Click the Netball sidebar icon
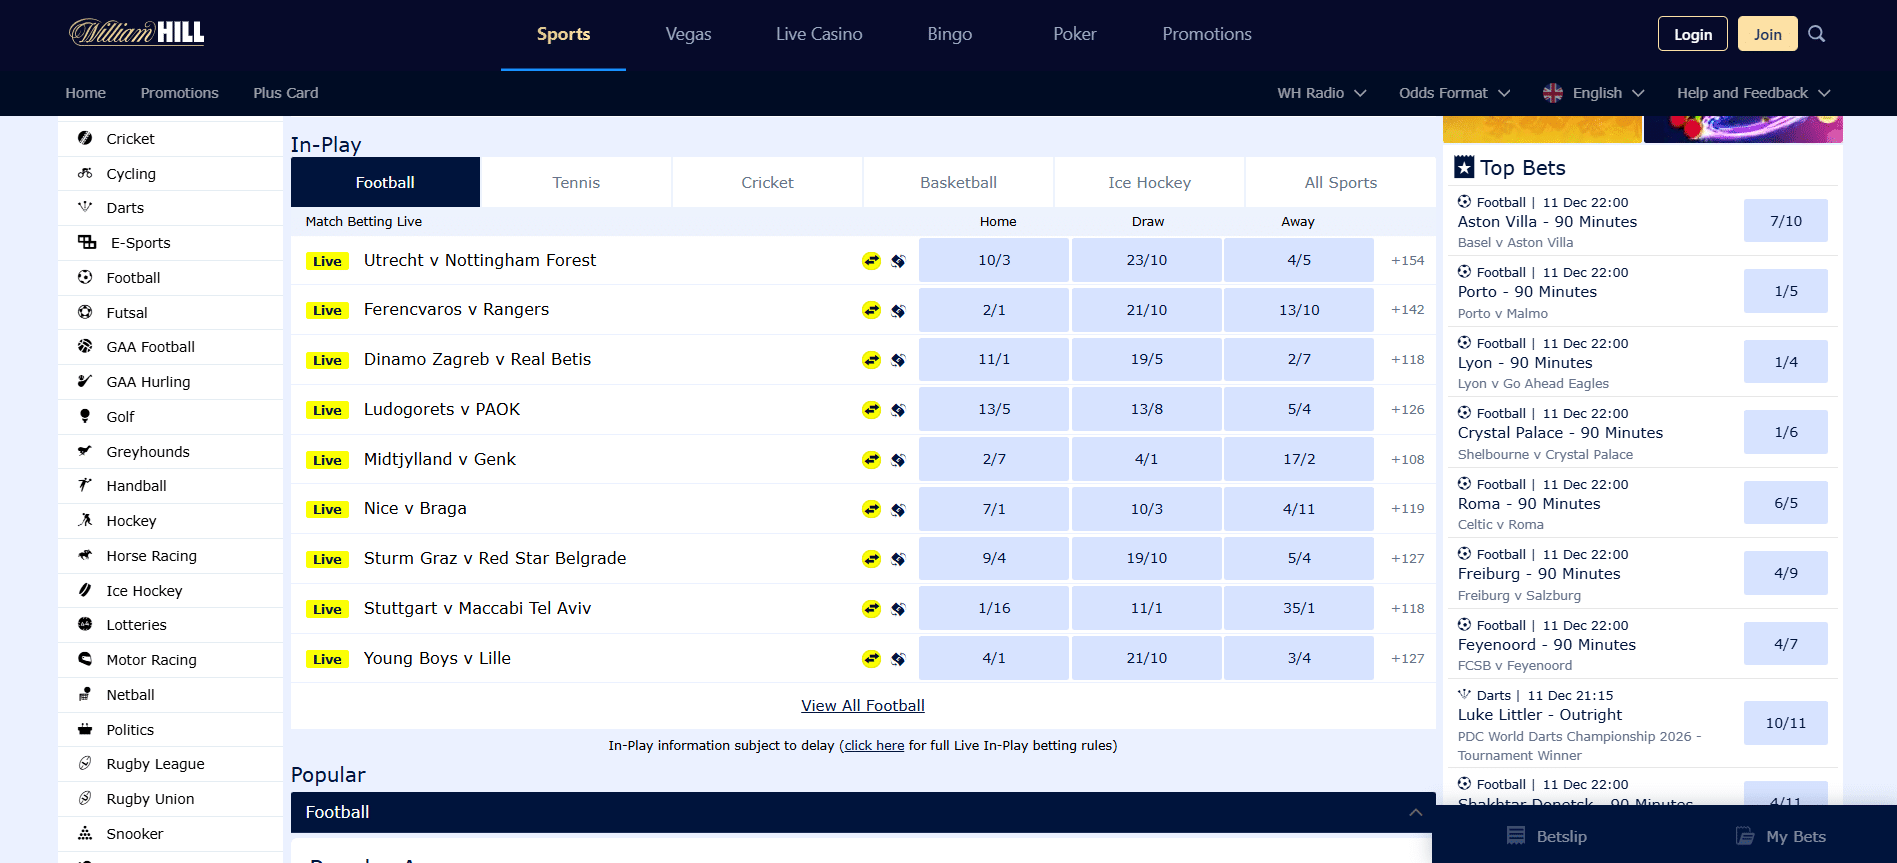The image size is (1897, 863). (x=85, y=694)
